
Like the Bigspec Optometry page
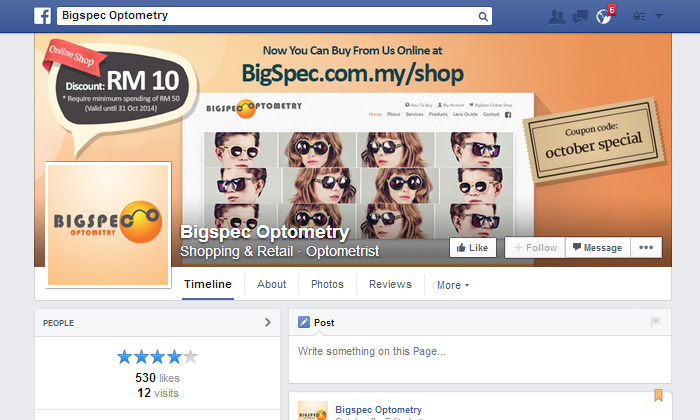click(x=473, y=248)
